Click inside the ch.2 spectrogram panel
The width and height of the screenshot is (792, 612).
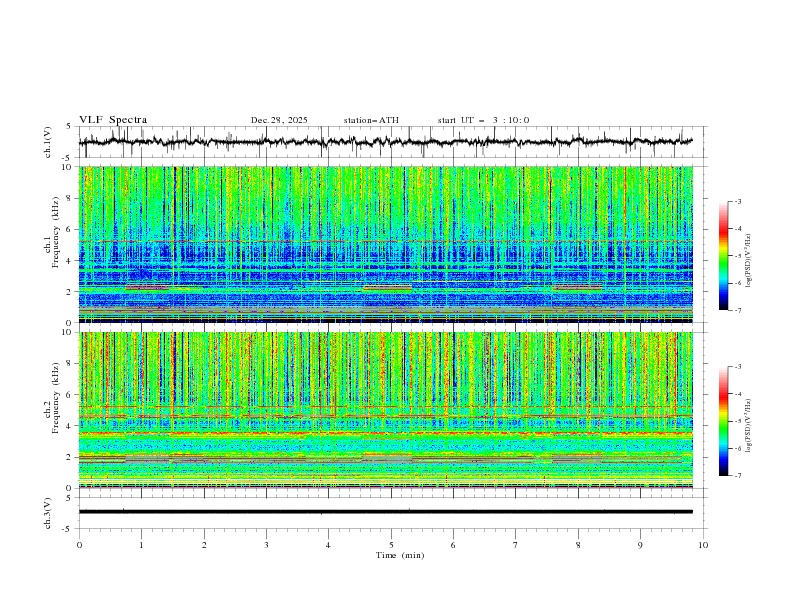pos(390,409)
